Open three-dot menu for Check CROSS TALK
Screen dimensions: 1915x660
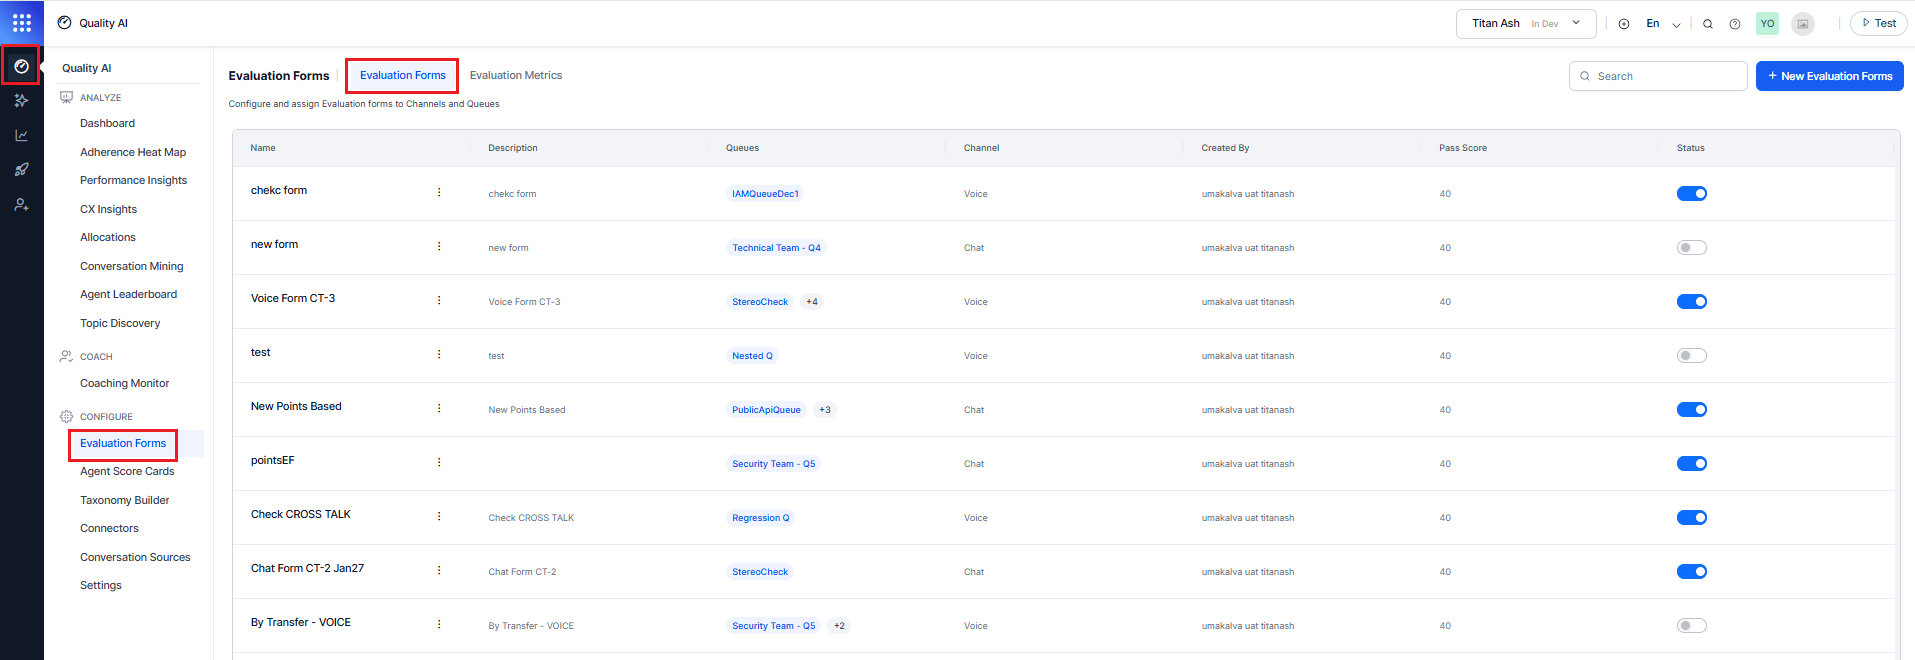click(439, 516)
